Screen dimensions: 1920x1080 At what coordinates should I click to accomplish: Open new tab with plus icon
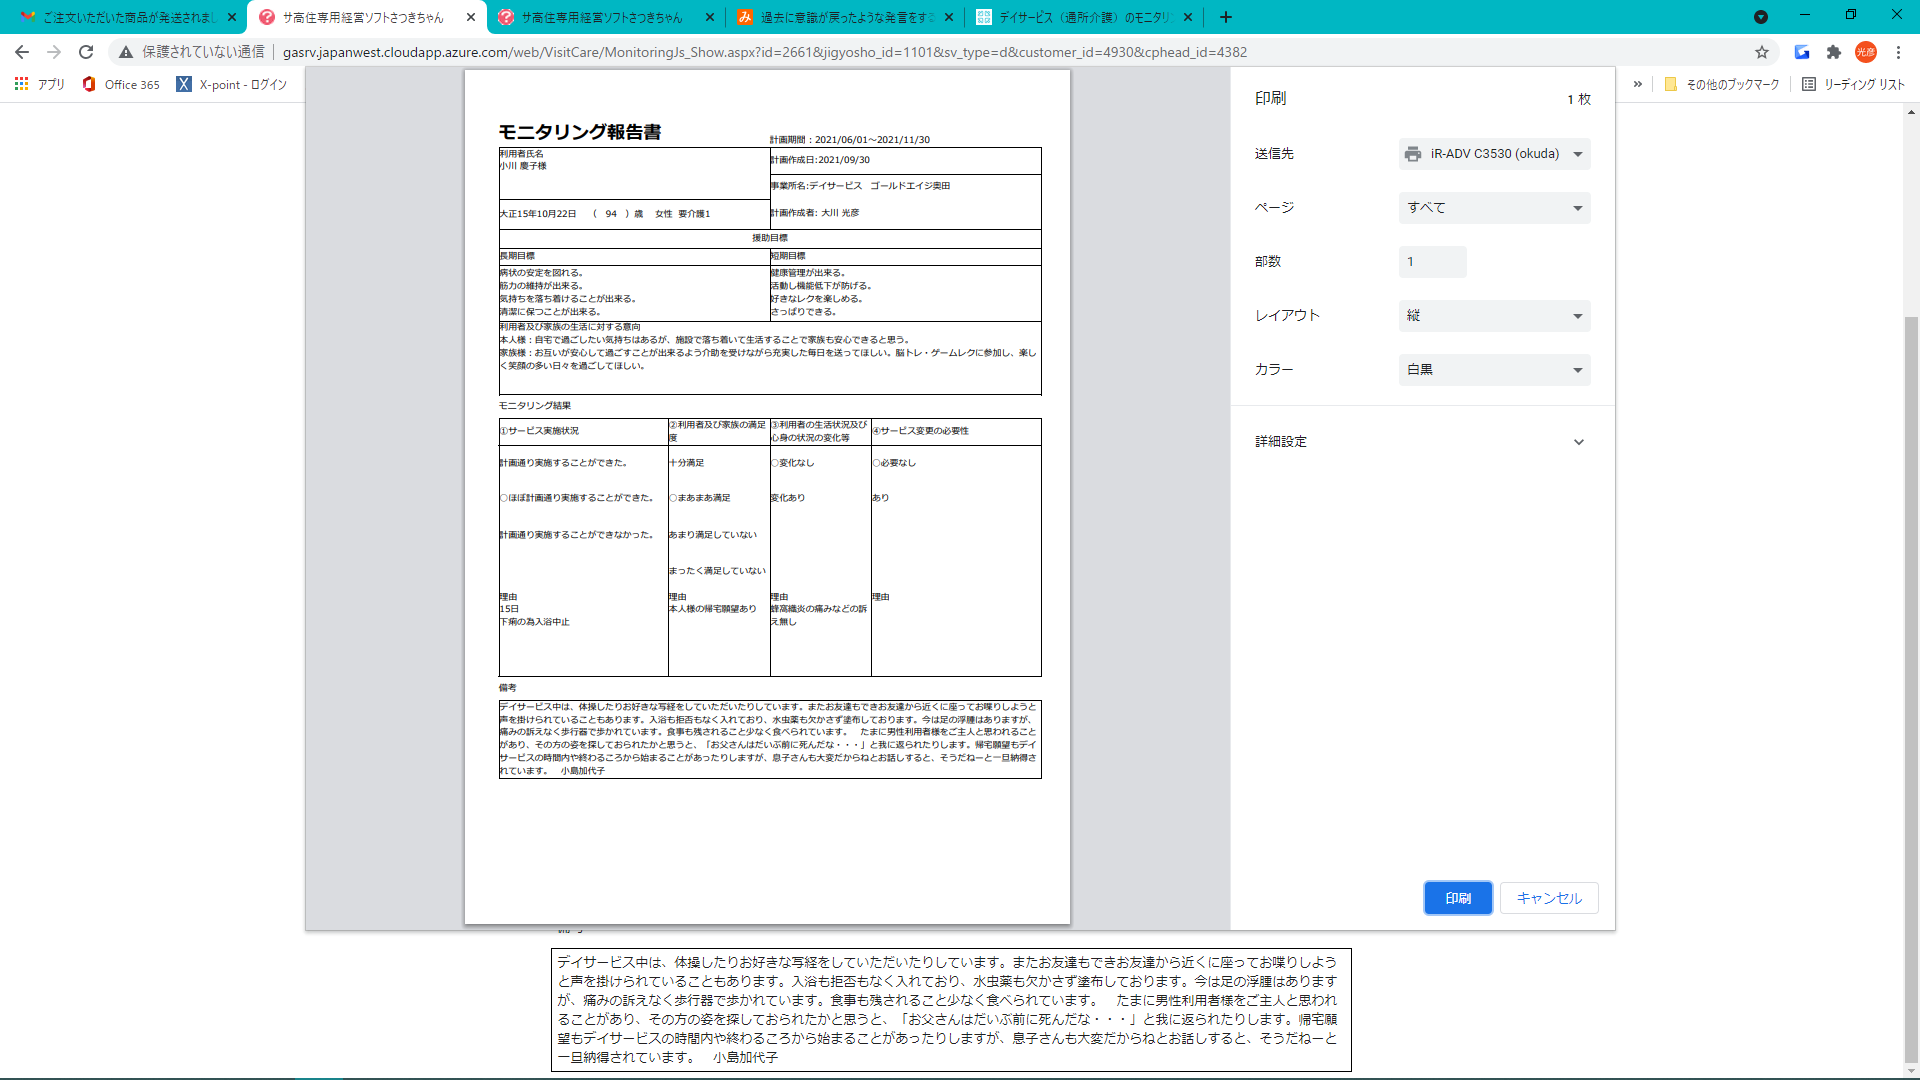click(x=1226, y=17)
